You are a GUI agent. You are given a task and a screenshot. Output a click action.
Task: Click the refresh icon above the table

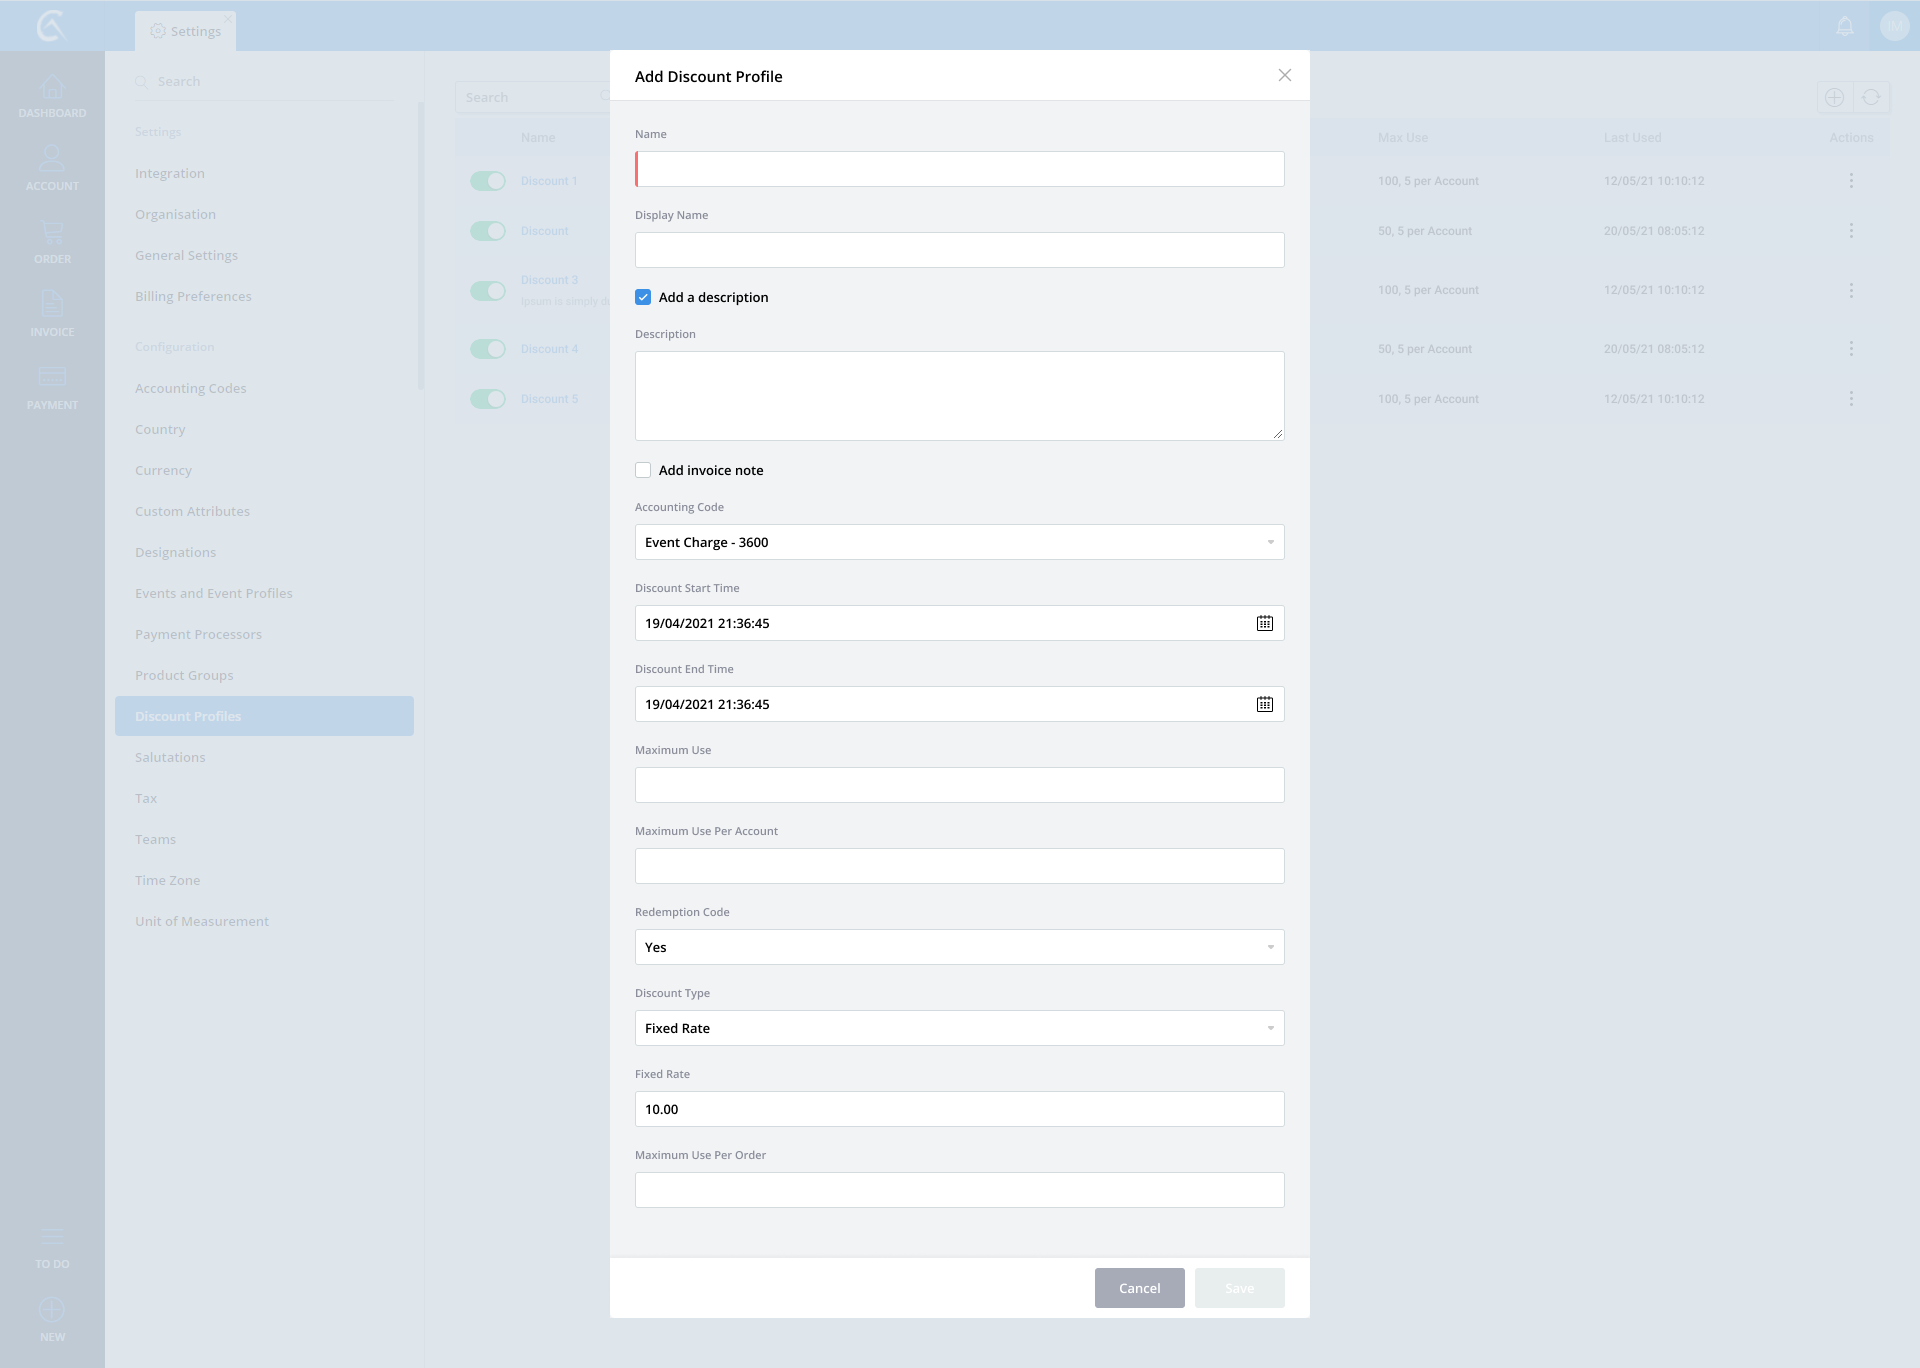[x=1871, y=97]
